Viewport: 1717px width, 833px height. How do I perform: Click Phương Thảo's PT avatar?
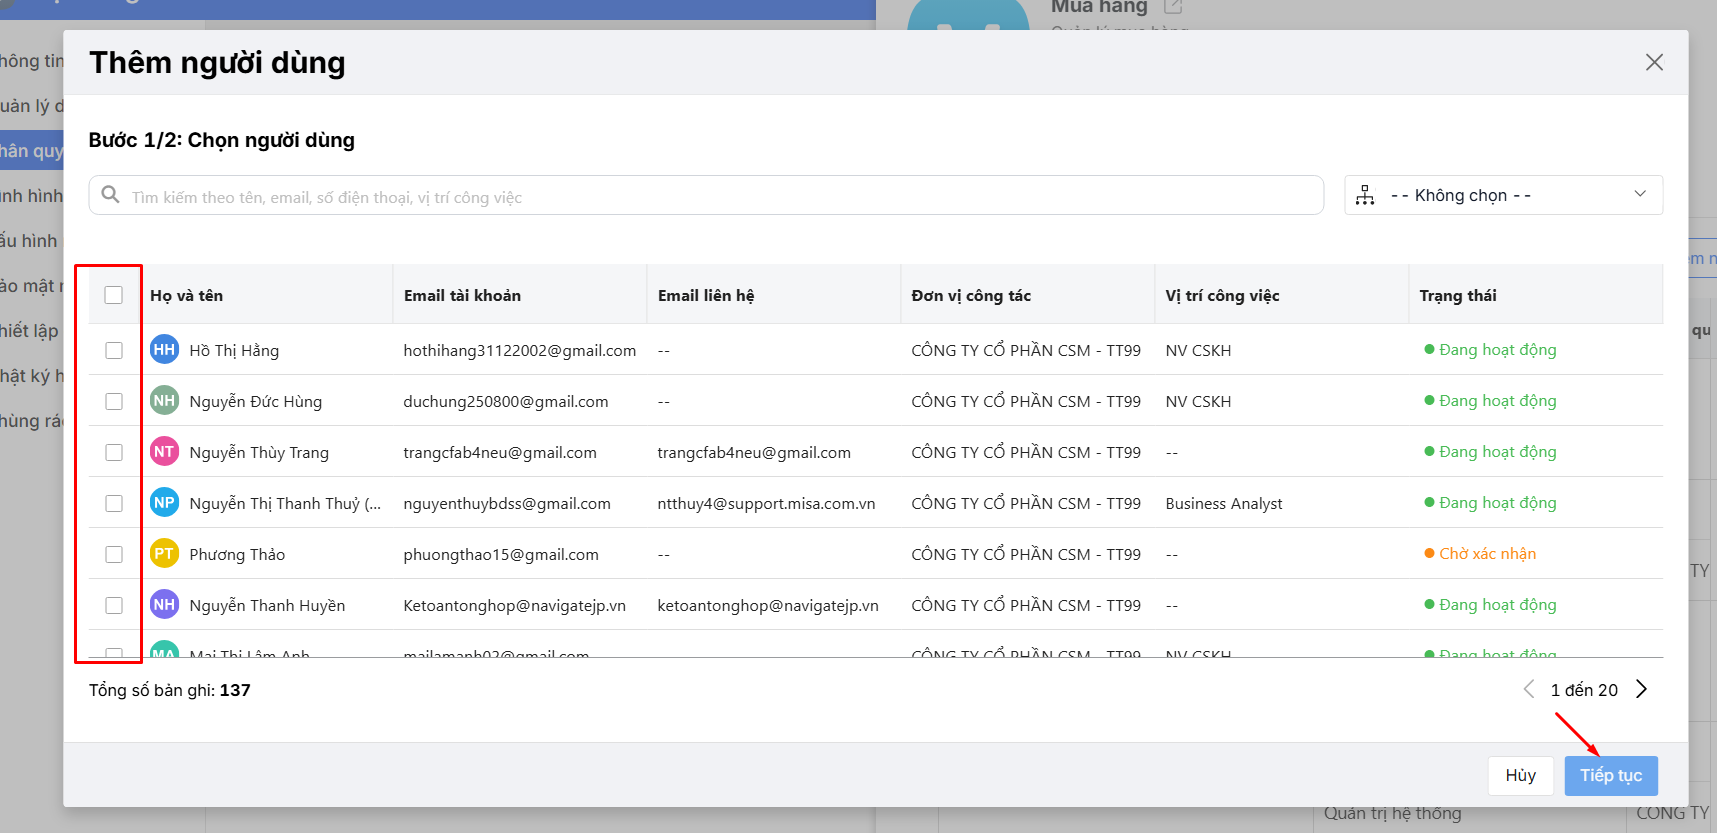coord(164,554)
